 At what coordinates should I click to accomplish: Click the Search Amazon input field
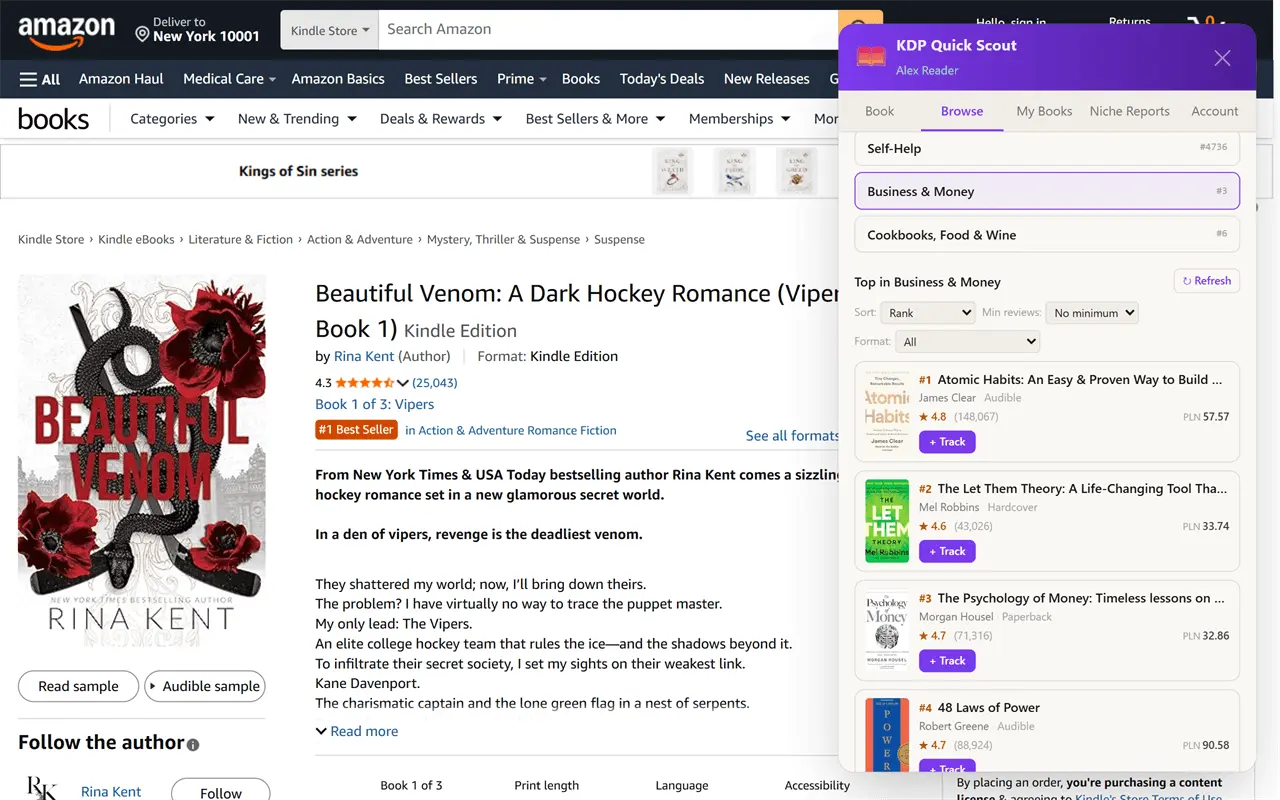(608, 30)
